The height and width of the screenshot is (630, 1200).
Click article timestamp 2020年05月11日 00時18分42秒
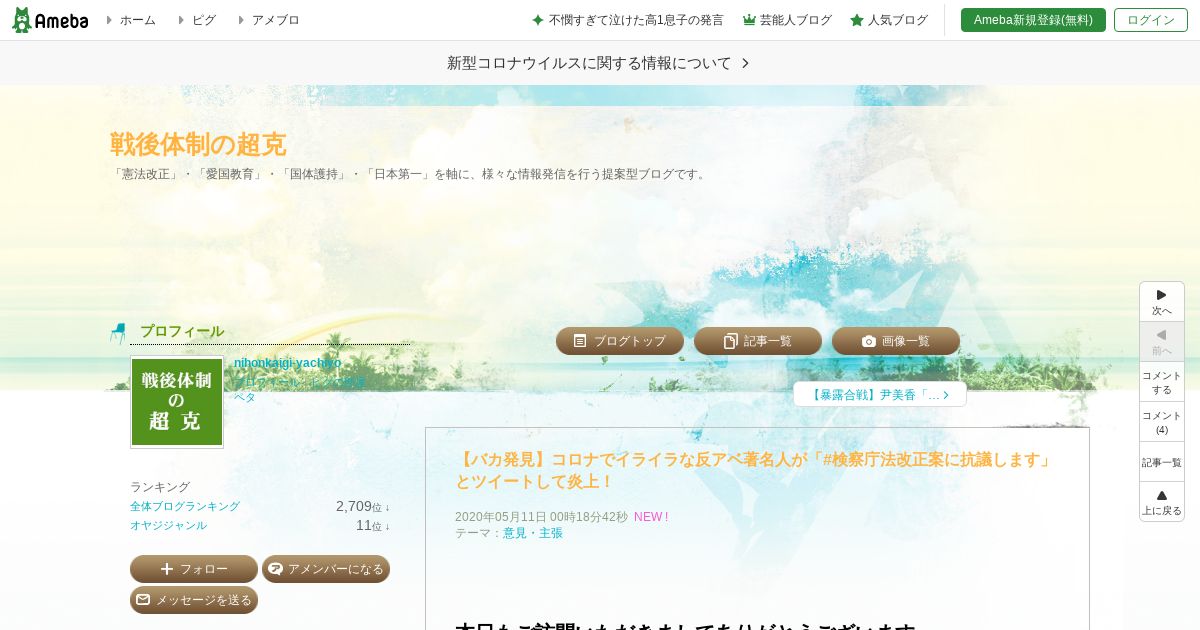point(541,517)
